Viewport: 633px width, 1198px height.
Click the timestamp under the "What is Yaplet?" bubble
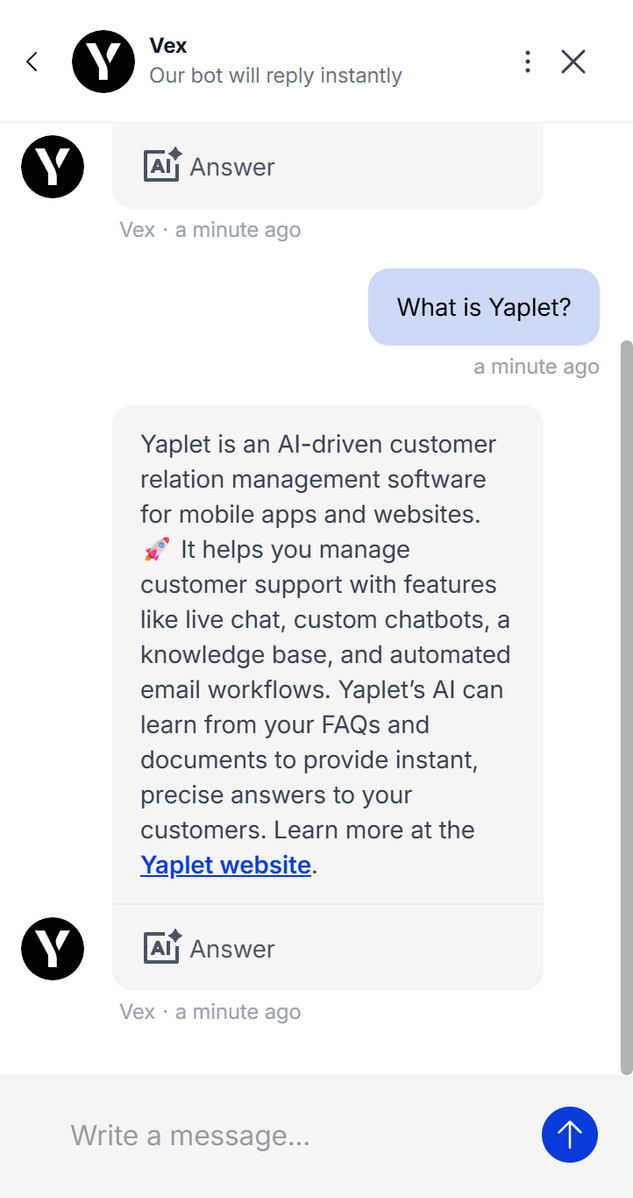coord(536,367)
